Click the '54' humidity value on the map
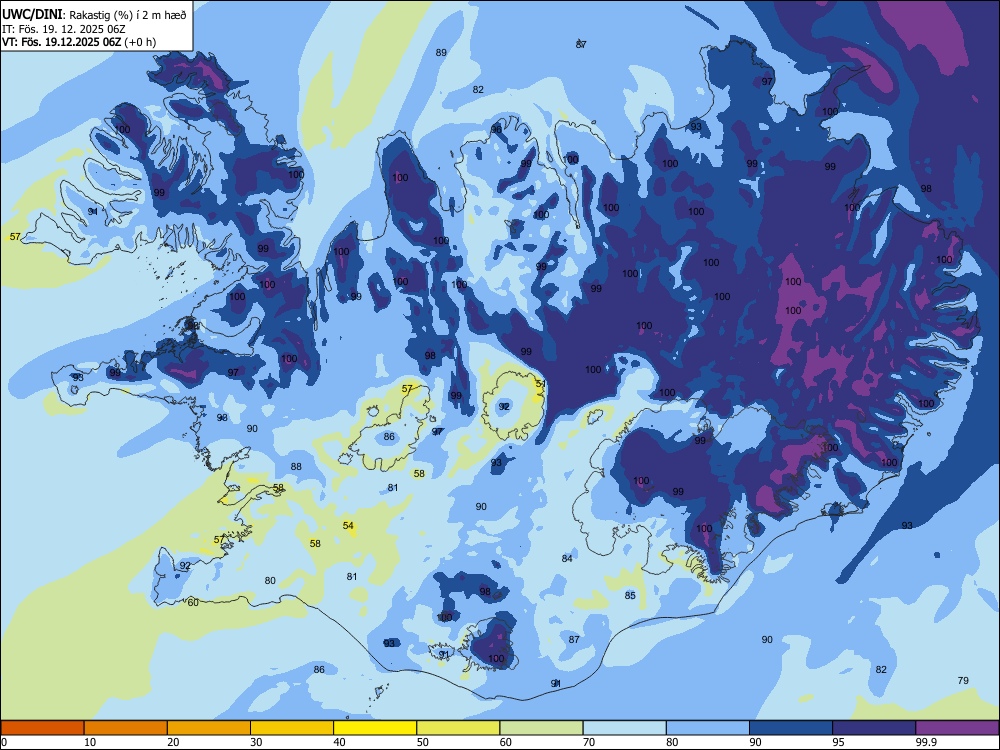Screen dimensions: 1000x750 click(x=348, y=526)
